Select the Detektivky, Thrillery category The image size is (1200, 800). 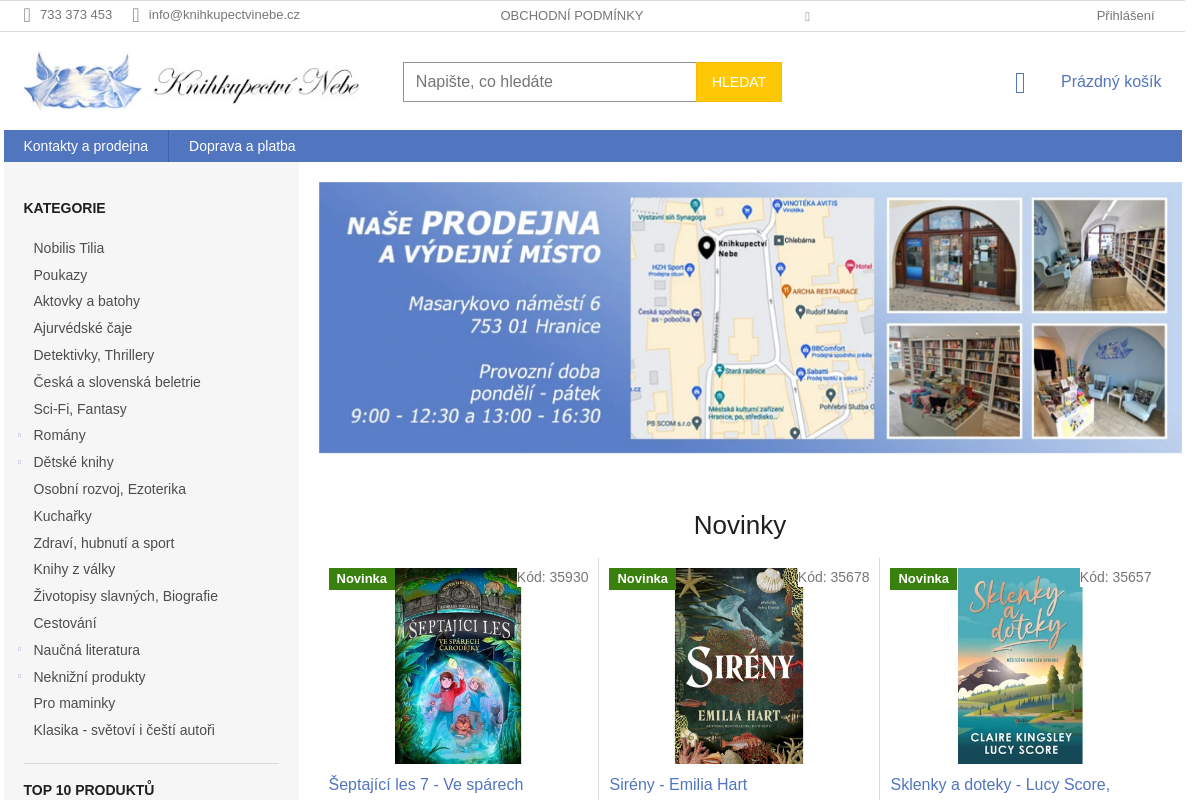tap(94, 355)
